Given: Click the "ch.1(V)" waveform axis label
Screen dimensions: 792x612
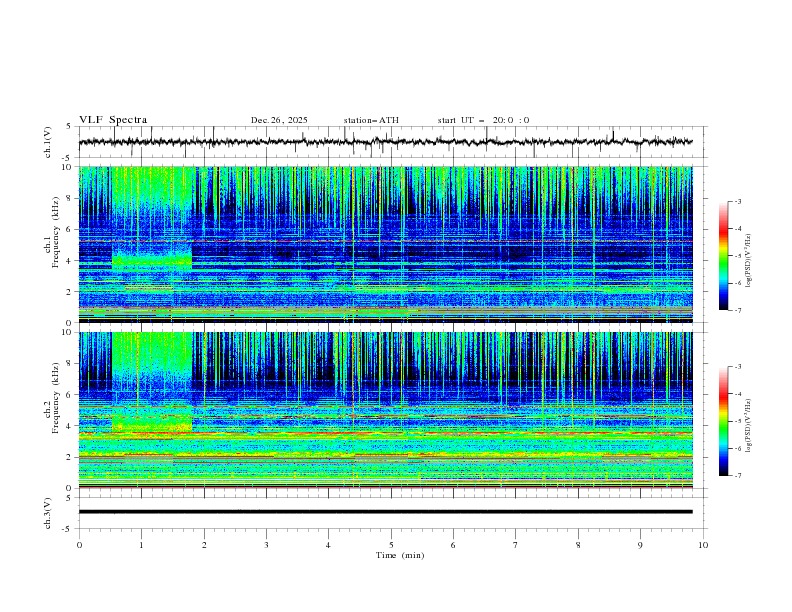Looking at the screenshot, I should (48, 142).
